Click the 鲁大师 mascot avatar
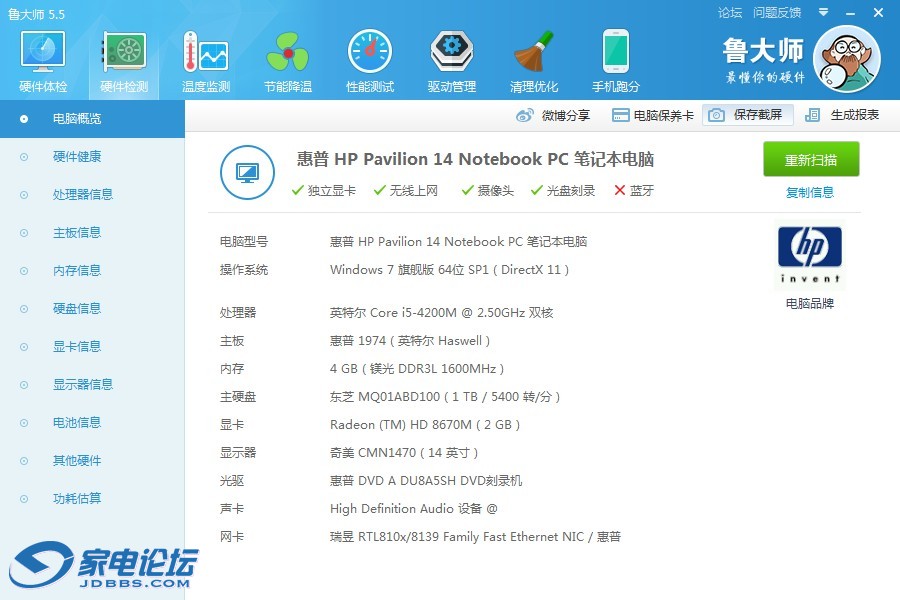The width and height of the screenshot is (900, 600). 847,59
